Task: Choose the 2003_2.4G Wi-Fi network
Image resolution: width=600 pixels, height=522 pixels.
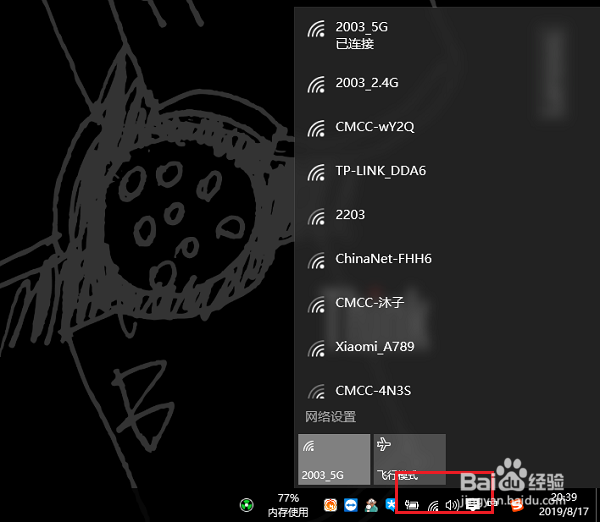Action: [x=447, y=83]
